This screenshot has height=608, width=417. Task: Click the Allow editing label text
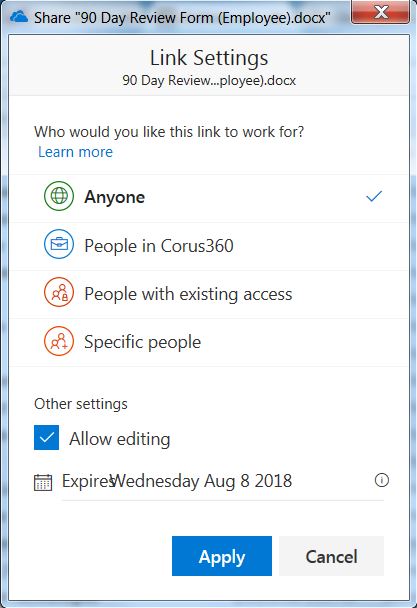click(119, 439)
